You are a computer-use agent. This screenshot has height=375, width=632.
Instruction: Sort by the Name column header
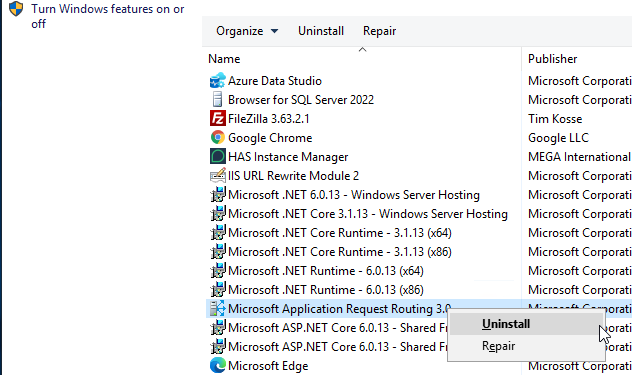224,59
